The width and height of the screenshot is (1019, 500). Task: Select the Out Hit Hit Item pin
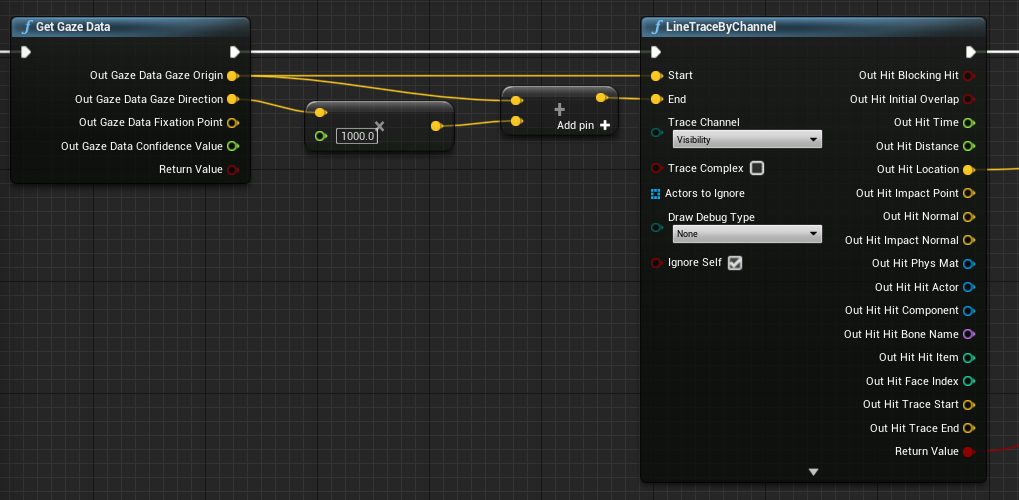(968, 358)
